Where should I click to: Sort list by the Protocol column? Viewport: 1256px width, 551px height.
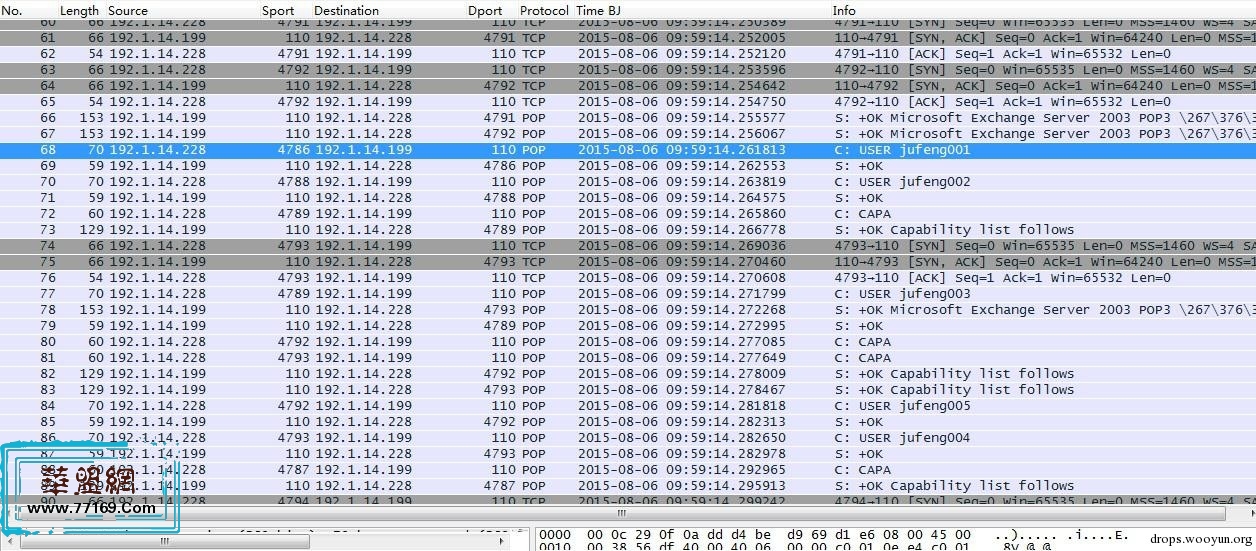(x=544, y=10)
